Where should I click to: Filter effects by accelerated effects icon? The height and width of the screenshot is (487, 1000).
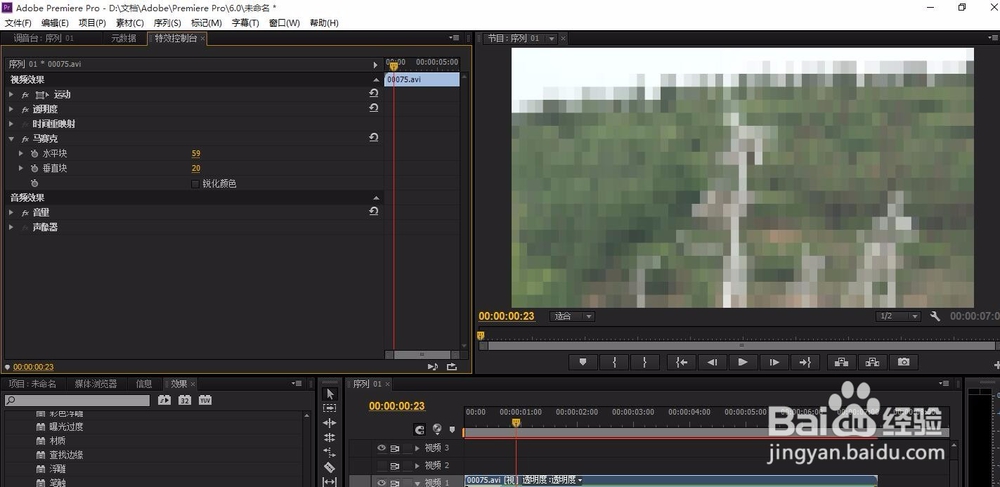click(165, 400)
